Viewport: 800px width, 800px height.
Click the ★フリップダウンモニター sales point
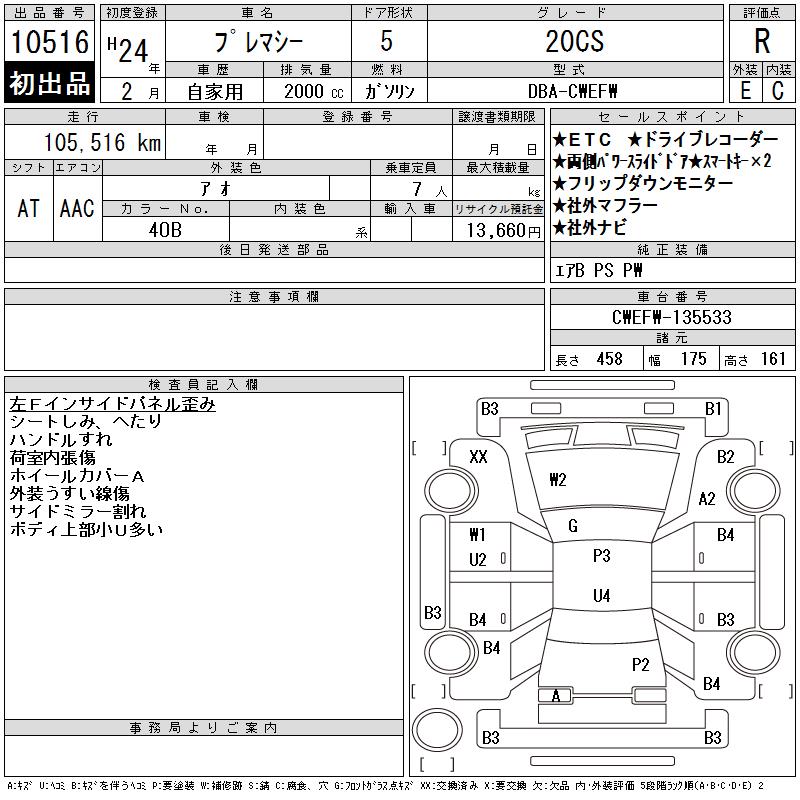[643, 183]
